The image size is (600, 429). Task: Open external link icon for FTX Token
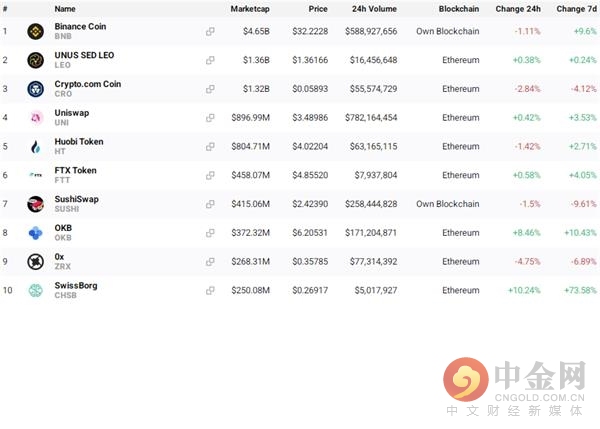210,175
